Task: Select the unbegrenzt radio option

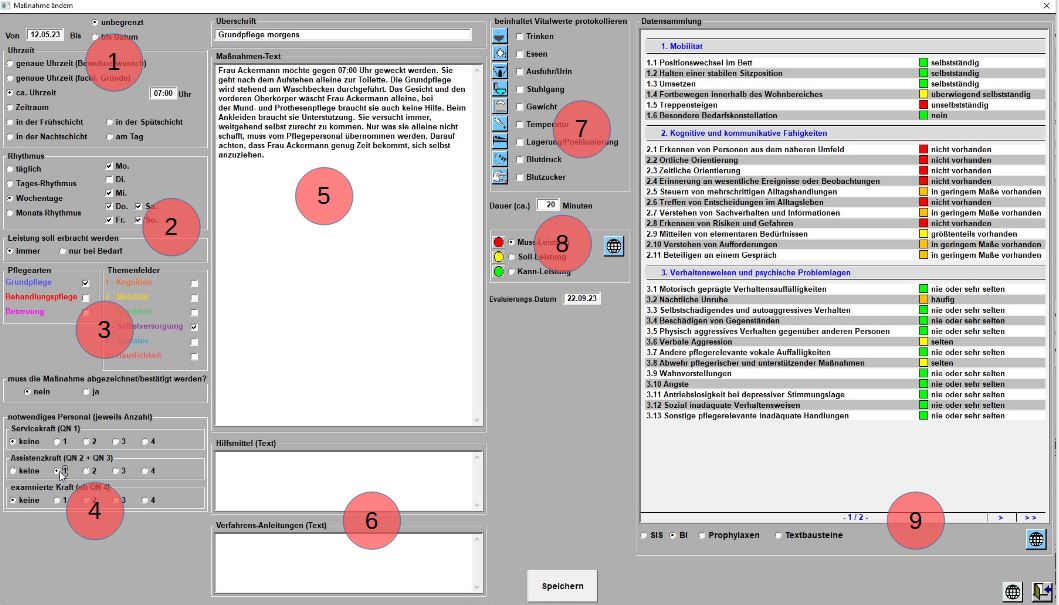Action: [x=95, y=22]
